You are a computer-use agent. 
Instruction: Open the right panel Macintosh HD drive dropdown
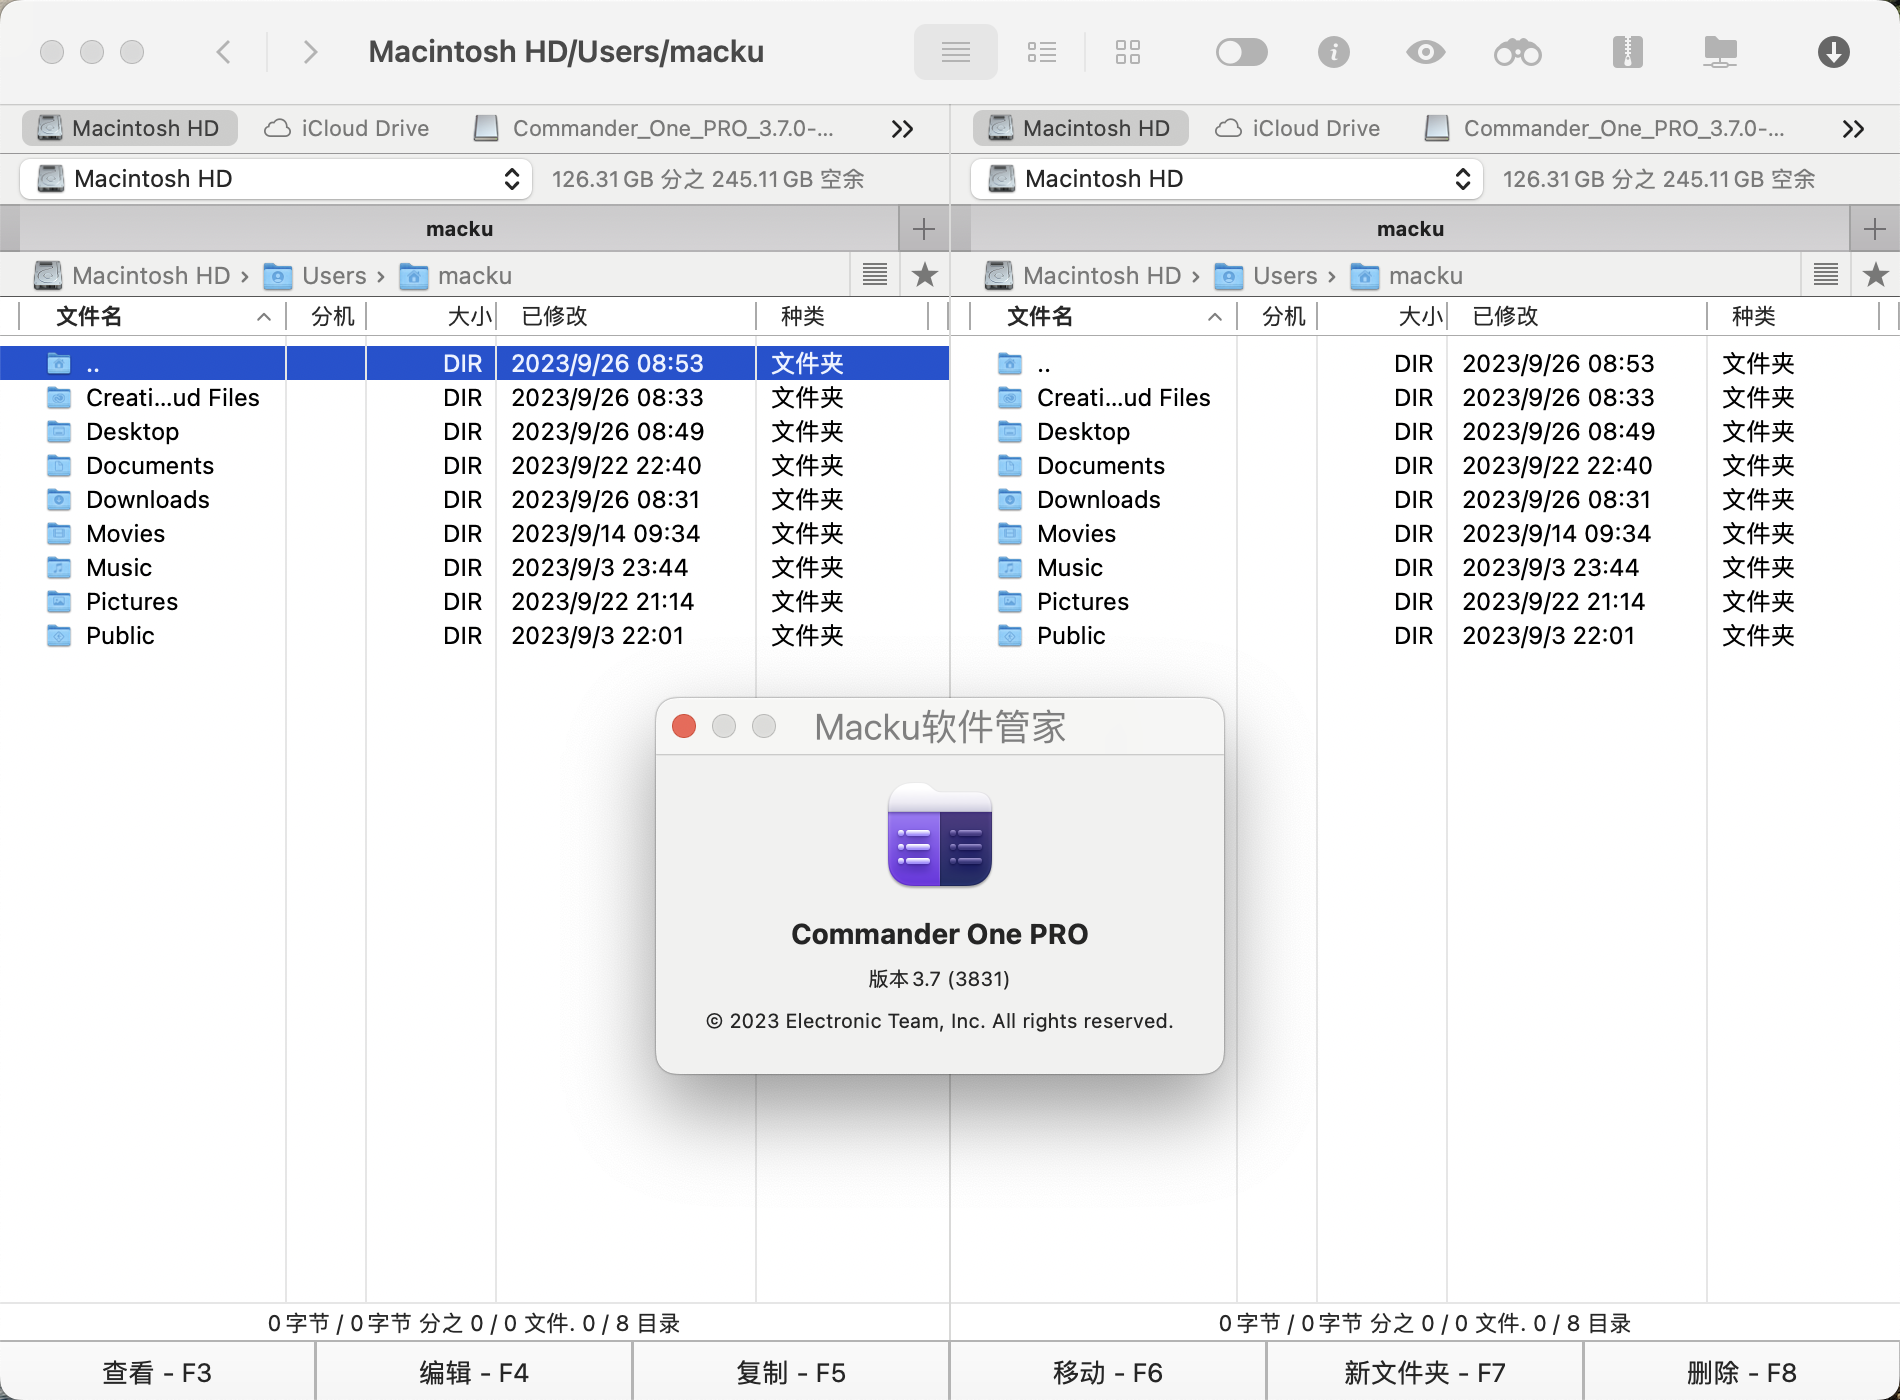coord(1227,179)
